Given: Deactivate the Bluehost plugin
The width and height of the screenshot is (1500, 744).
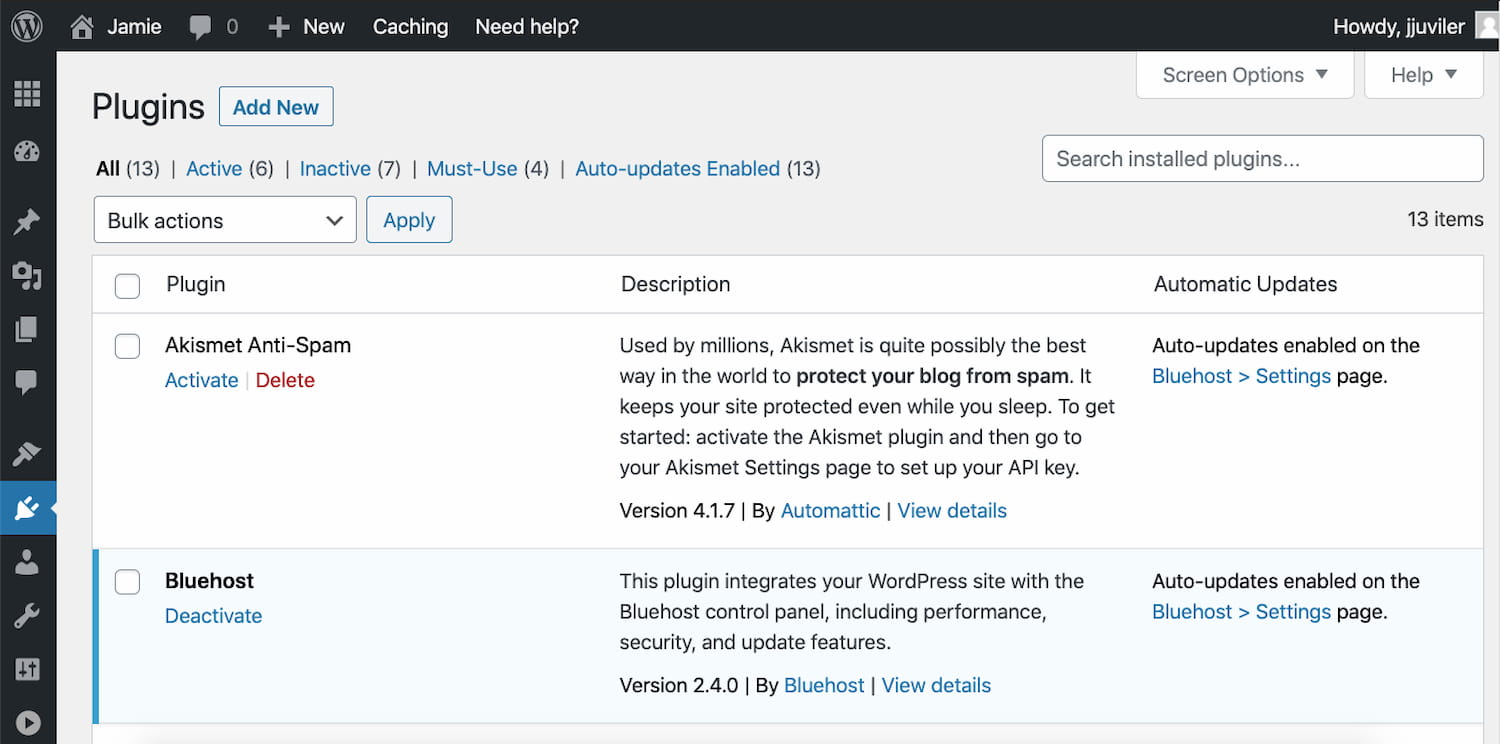Looking at the screenshot, I should [213, 616].
